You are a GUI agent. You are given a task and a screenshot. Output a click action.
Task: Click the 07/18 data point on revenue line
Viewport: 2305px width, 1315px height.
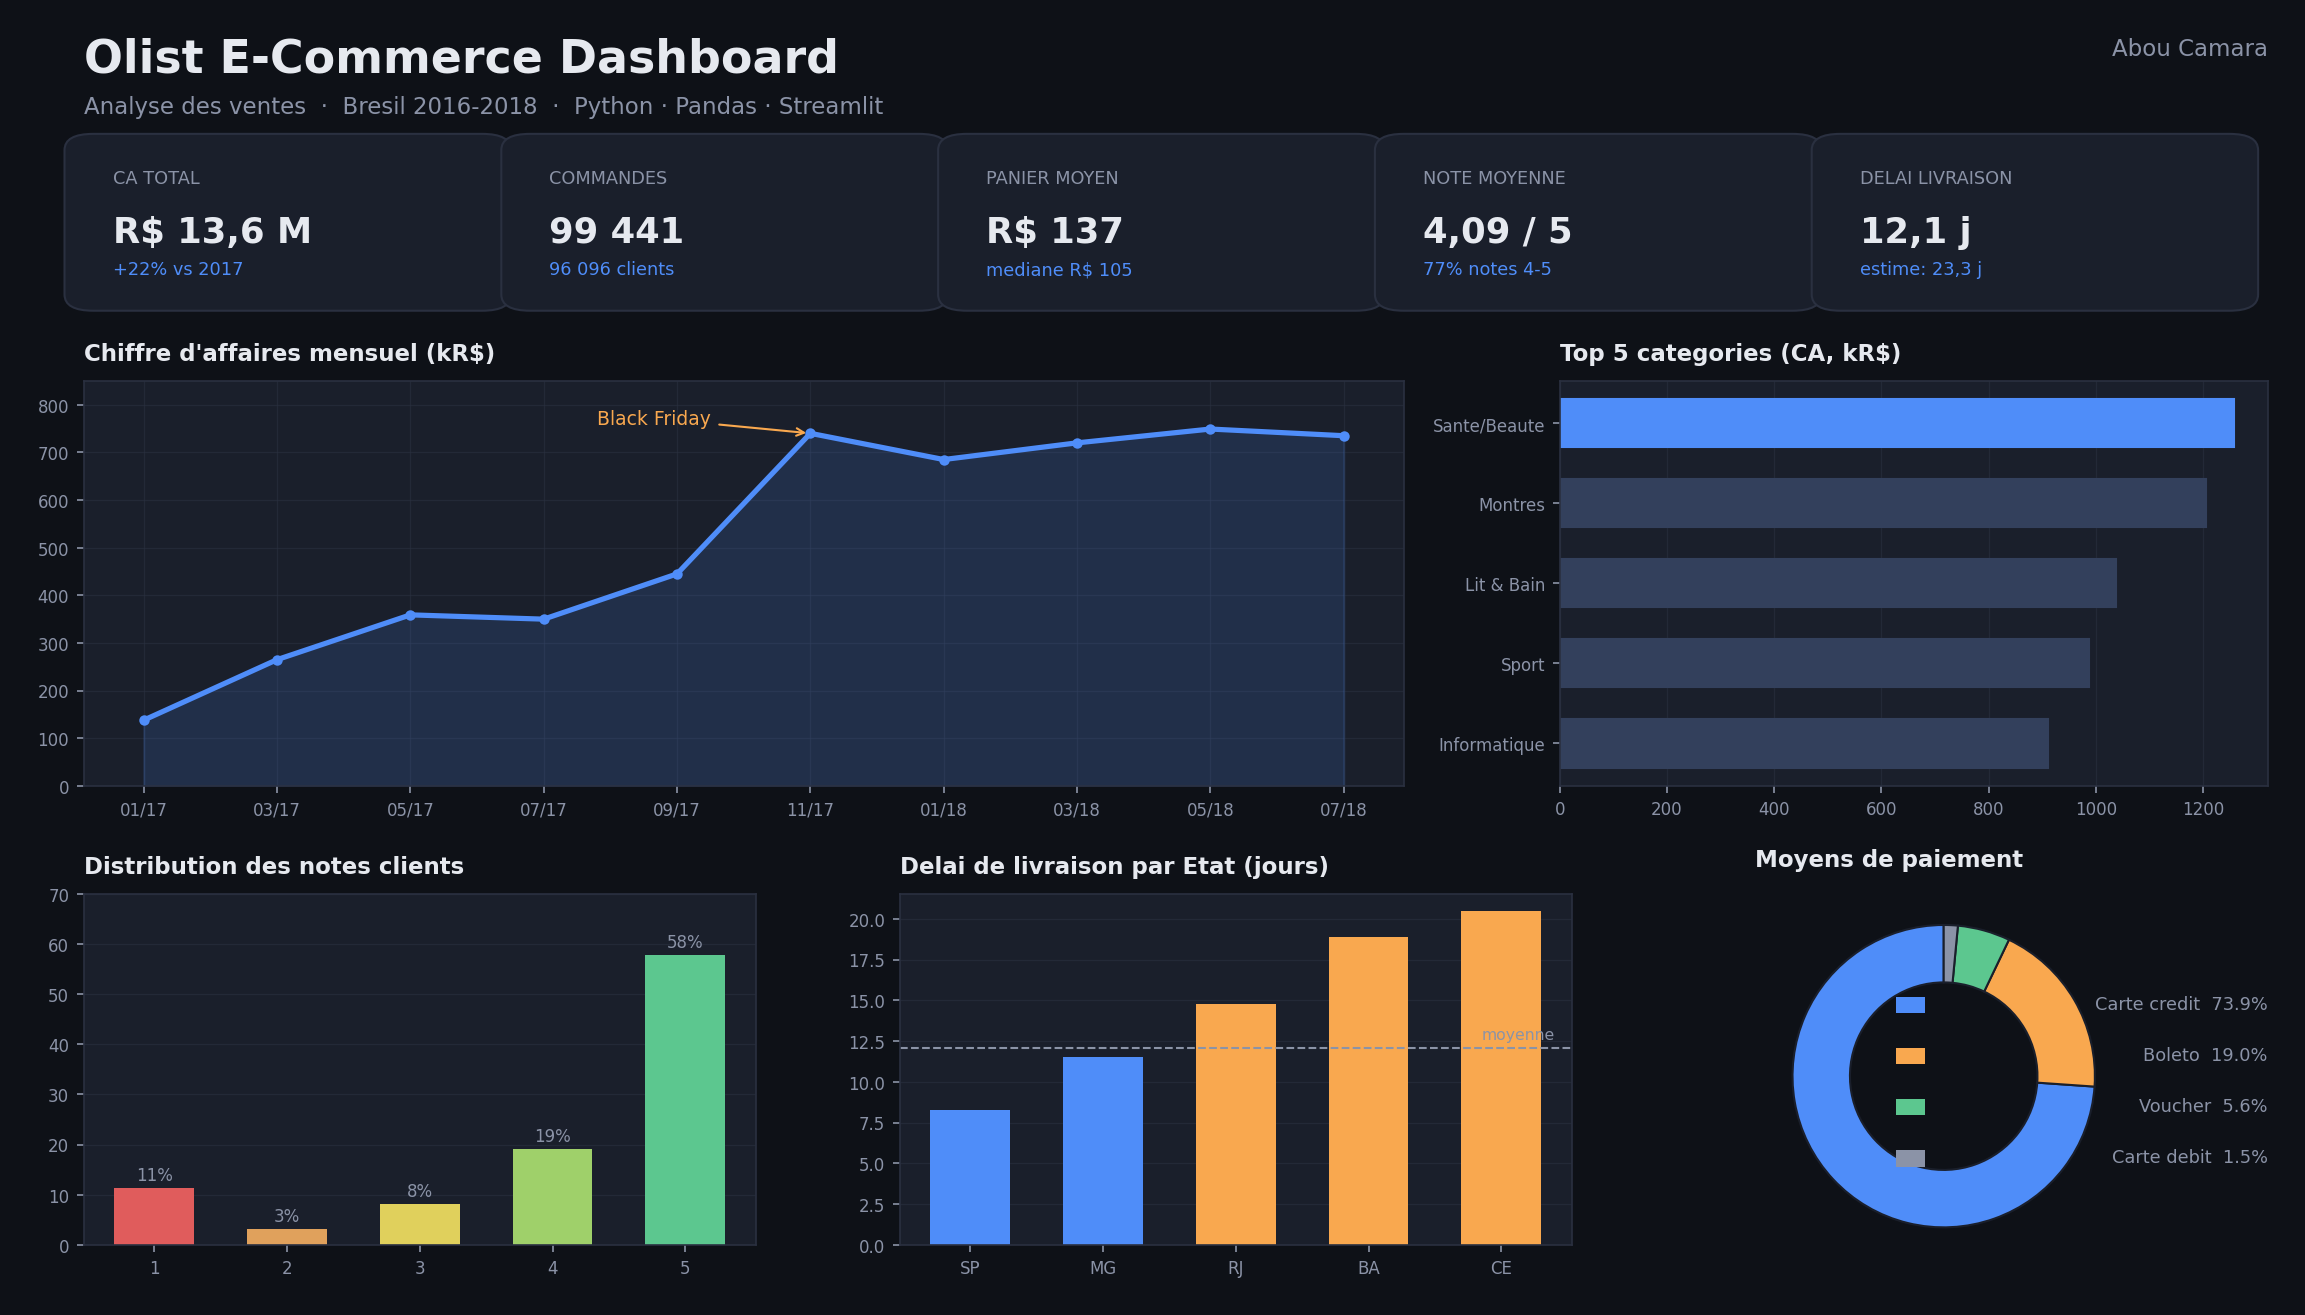(x=1344, y=436)
